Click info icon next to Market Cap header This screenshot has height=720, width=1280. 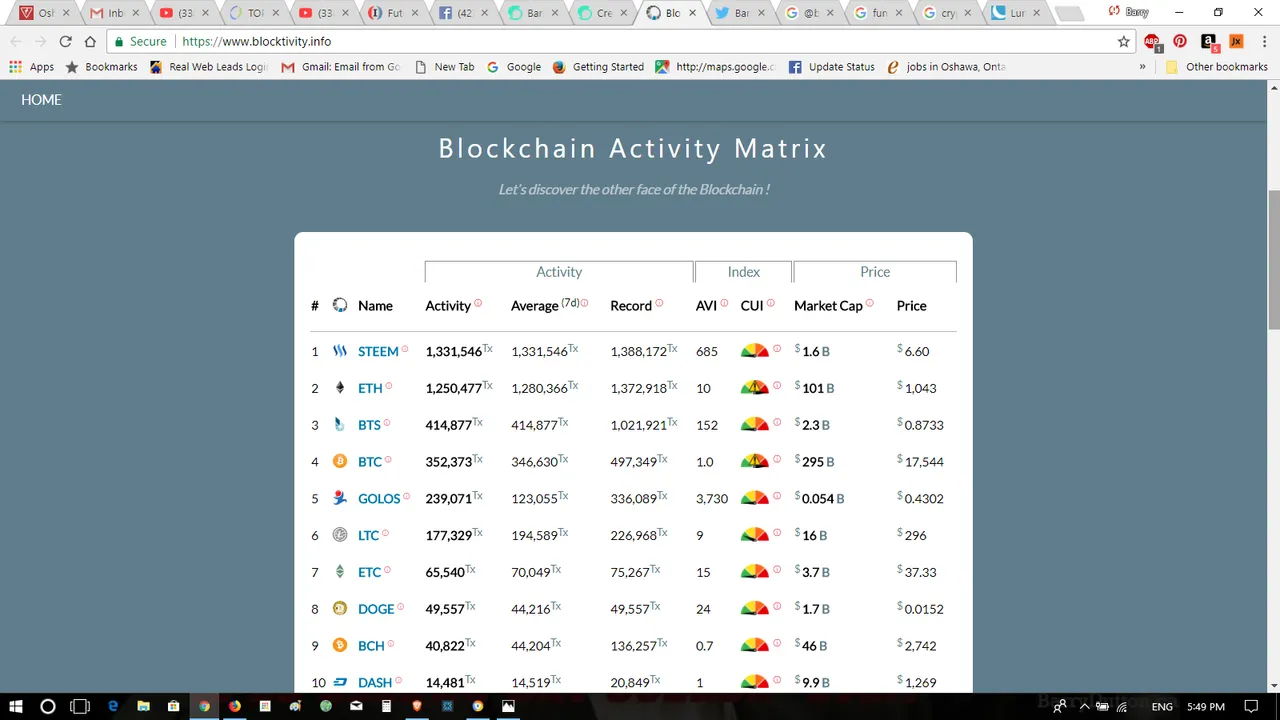click(870, 303)
